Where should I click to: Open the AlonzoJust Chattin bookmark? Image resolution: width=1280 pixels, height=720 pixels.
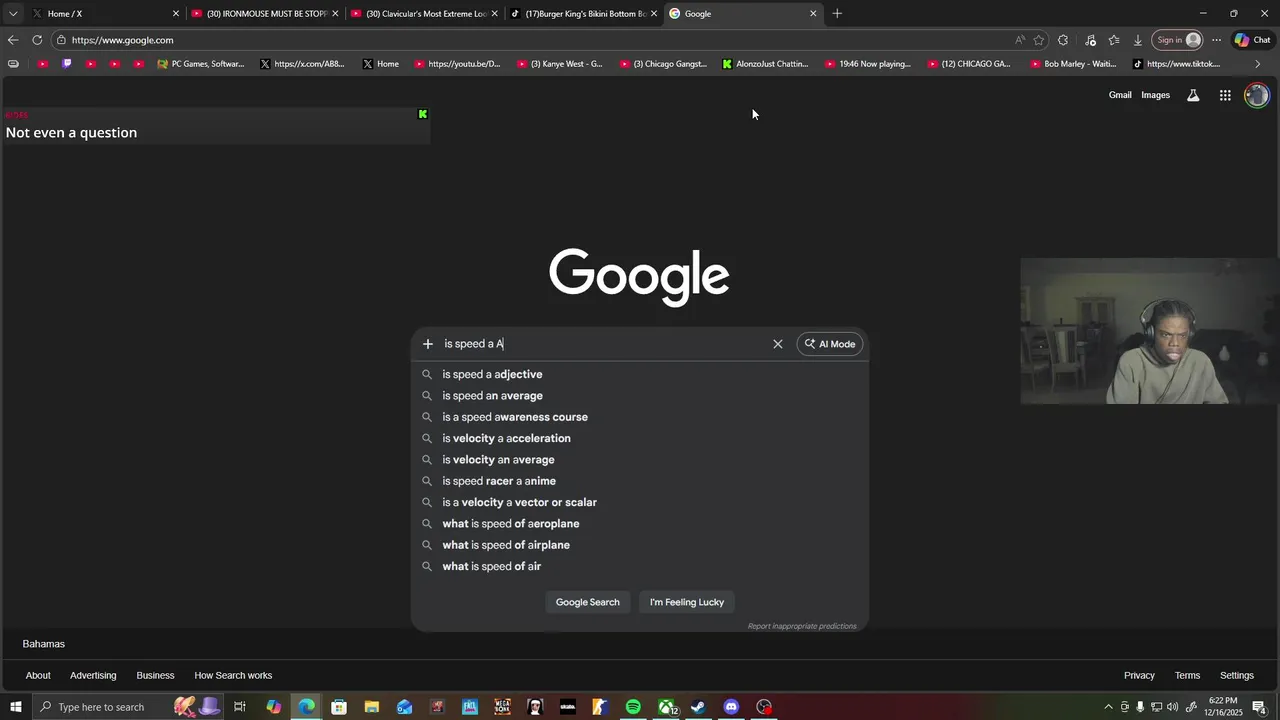coord(765,64)
